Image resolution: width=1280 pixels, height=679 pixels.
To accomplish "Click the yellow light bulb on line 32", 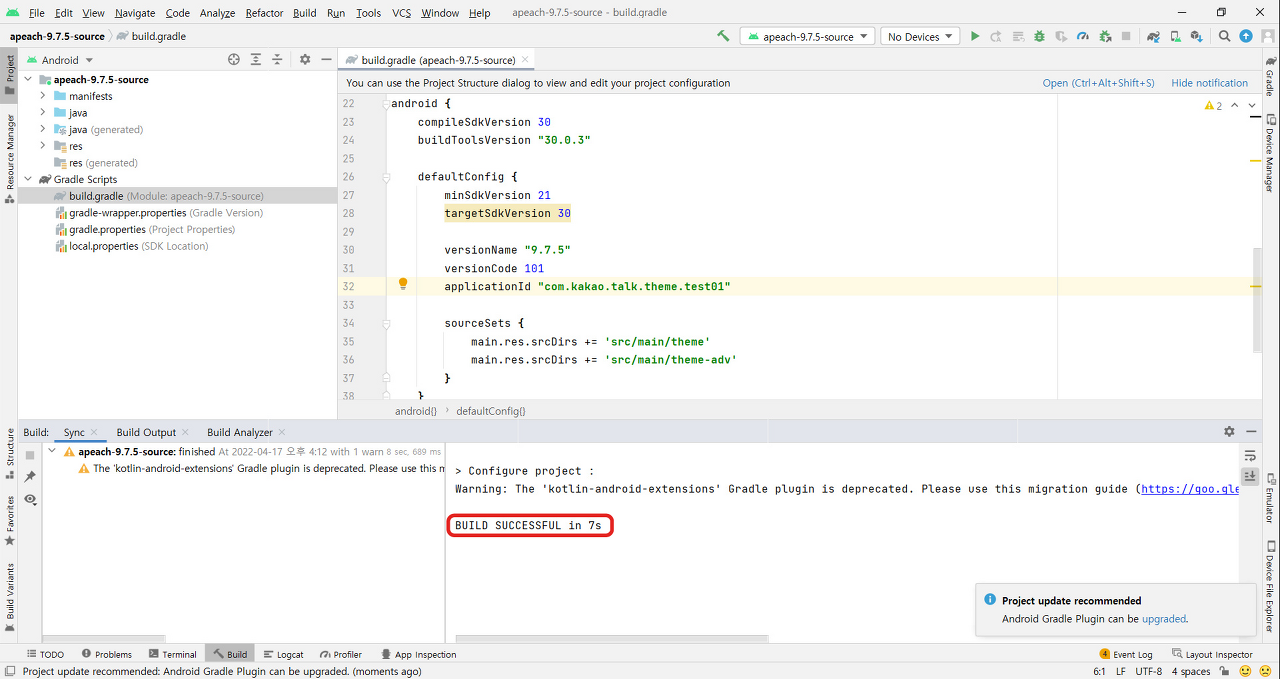I will point(403,285).
